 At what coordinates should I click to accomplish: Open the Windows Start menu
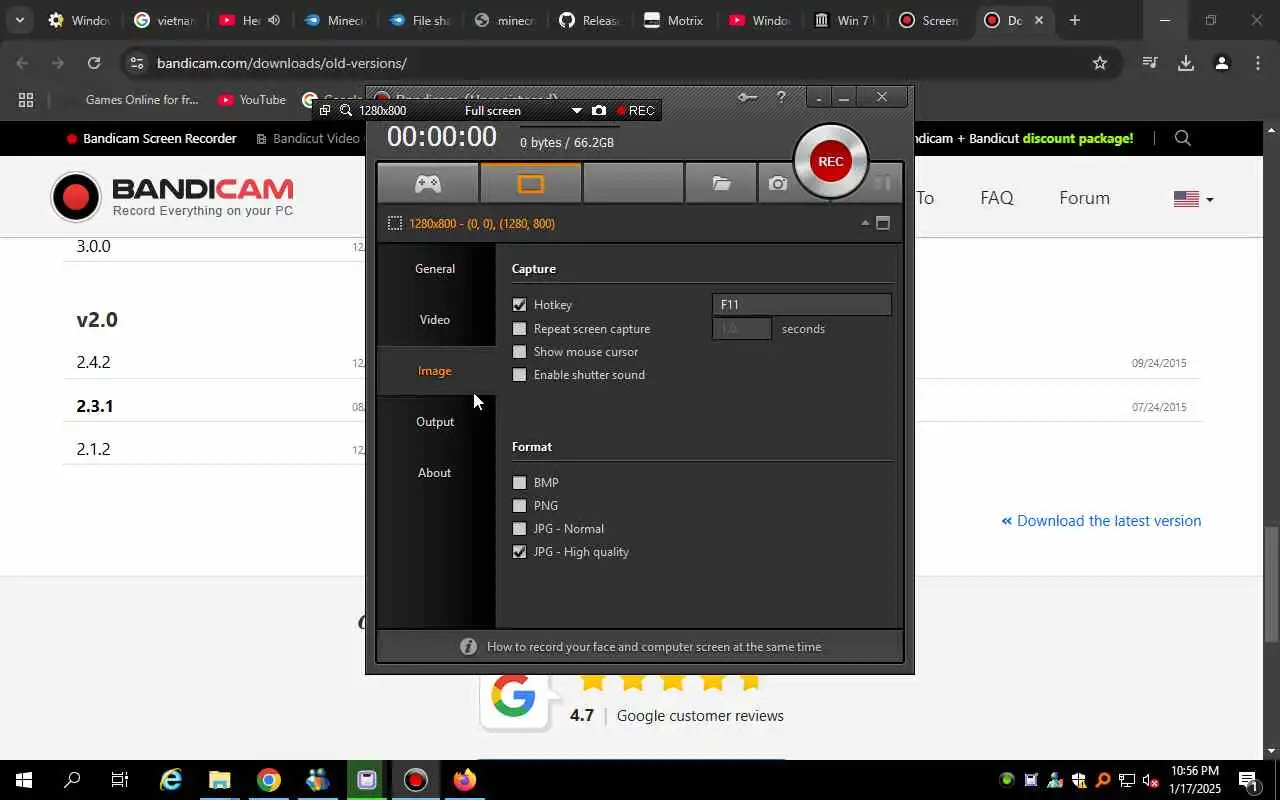23,780
